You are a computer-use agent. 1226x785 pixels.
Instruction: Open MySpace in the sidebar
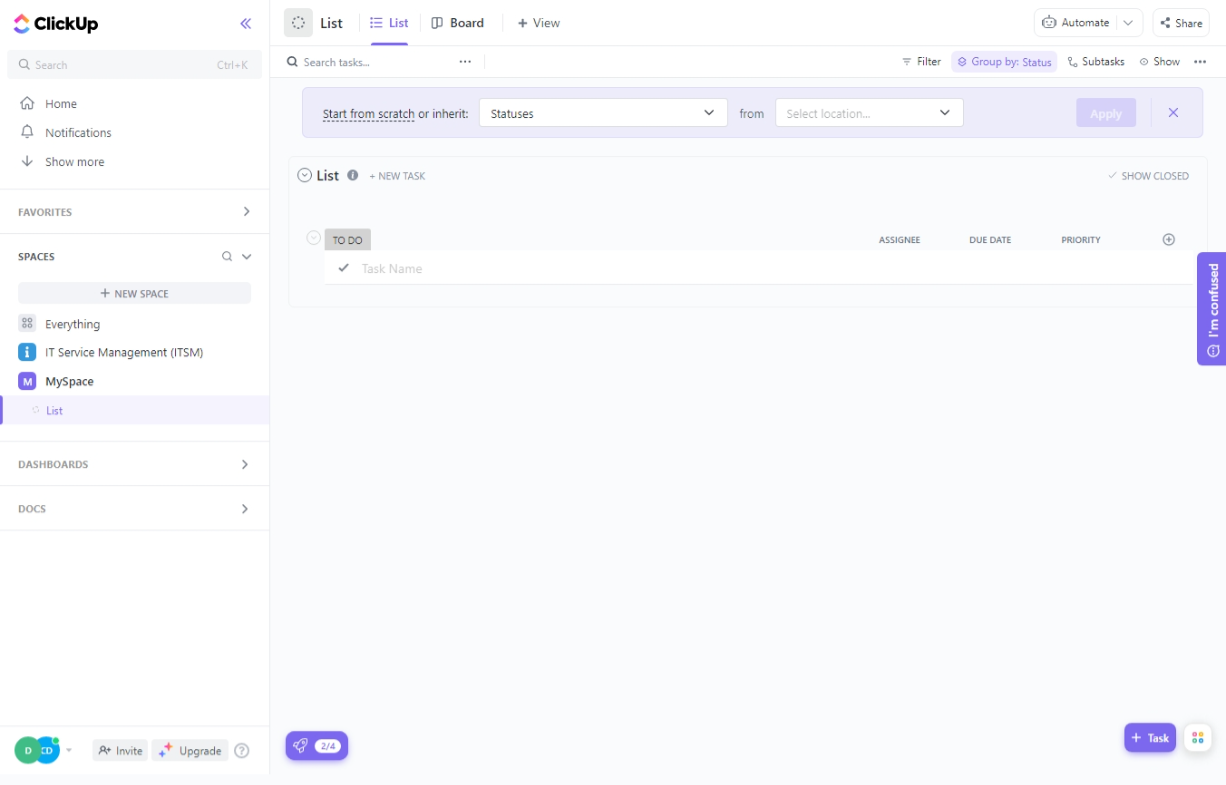tap(69, 381)
